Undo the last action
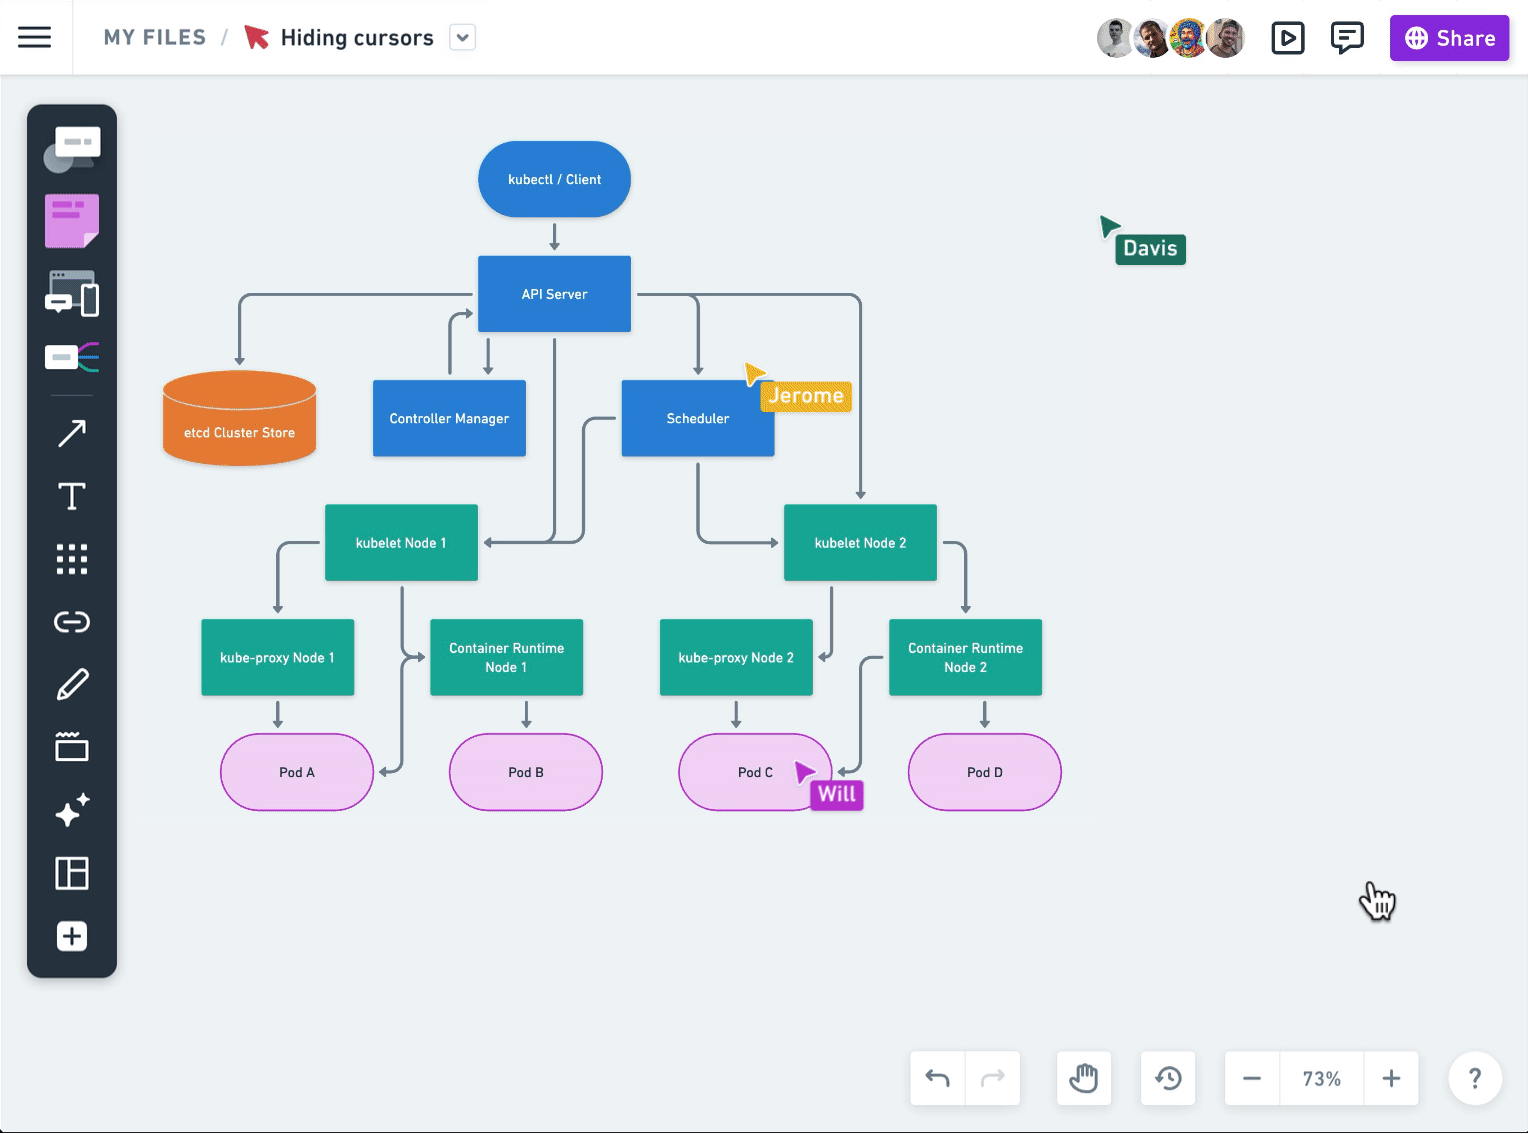 pyautogui.click(x=937, y=1078)
